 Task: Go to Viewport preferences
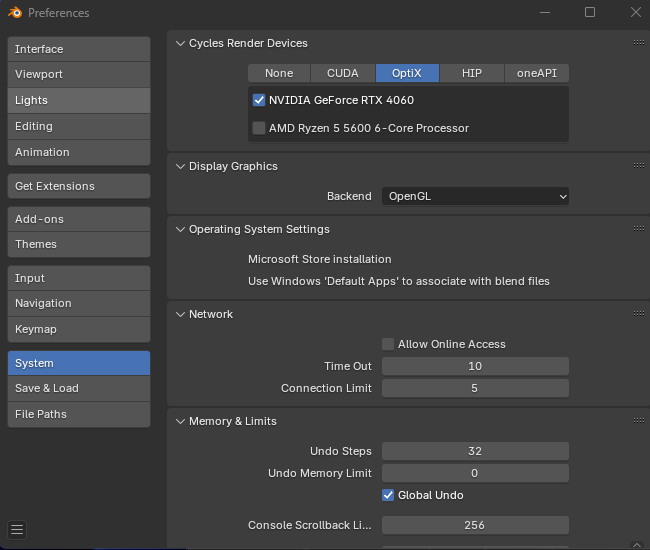pyautogui.click(x=79, y=75)
